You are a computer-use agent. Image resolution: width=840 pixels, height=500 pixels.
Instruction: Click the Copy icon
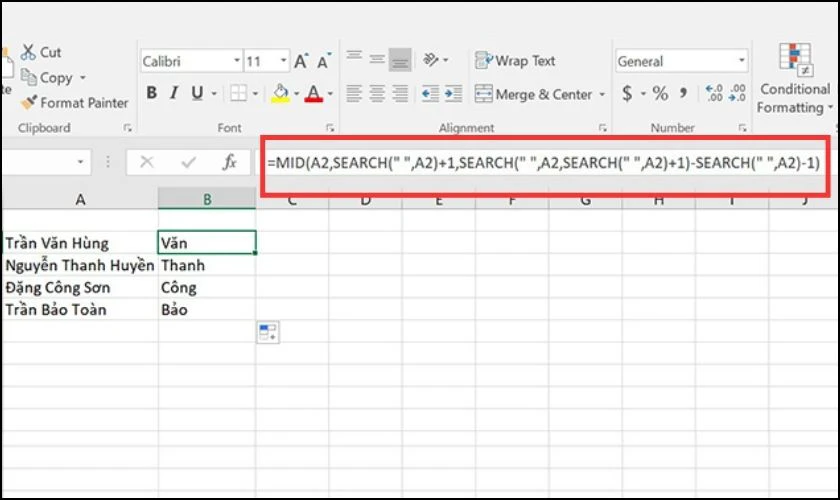(x=28, y=77)
